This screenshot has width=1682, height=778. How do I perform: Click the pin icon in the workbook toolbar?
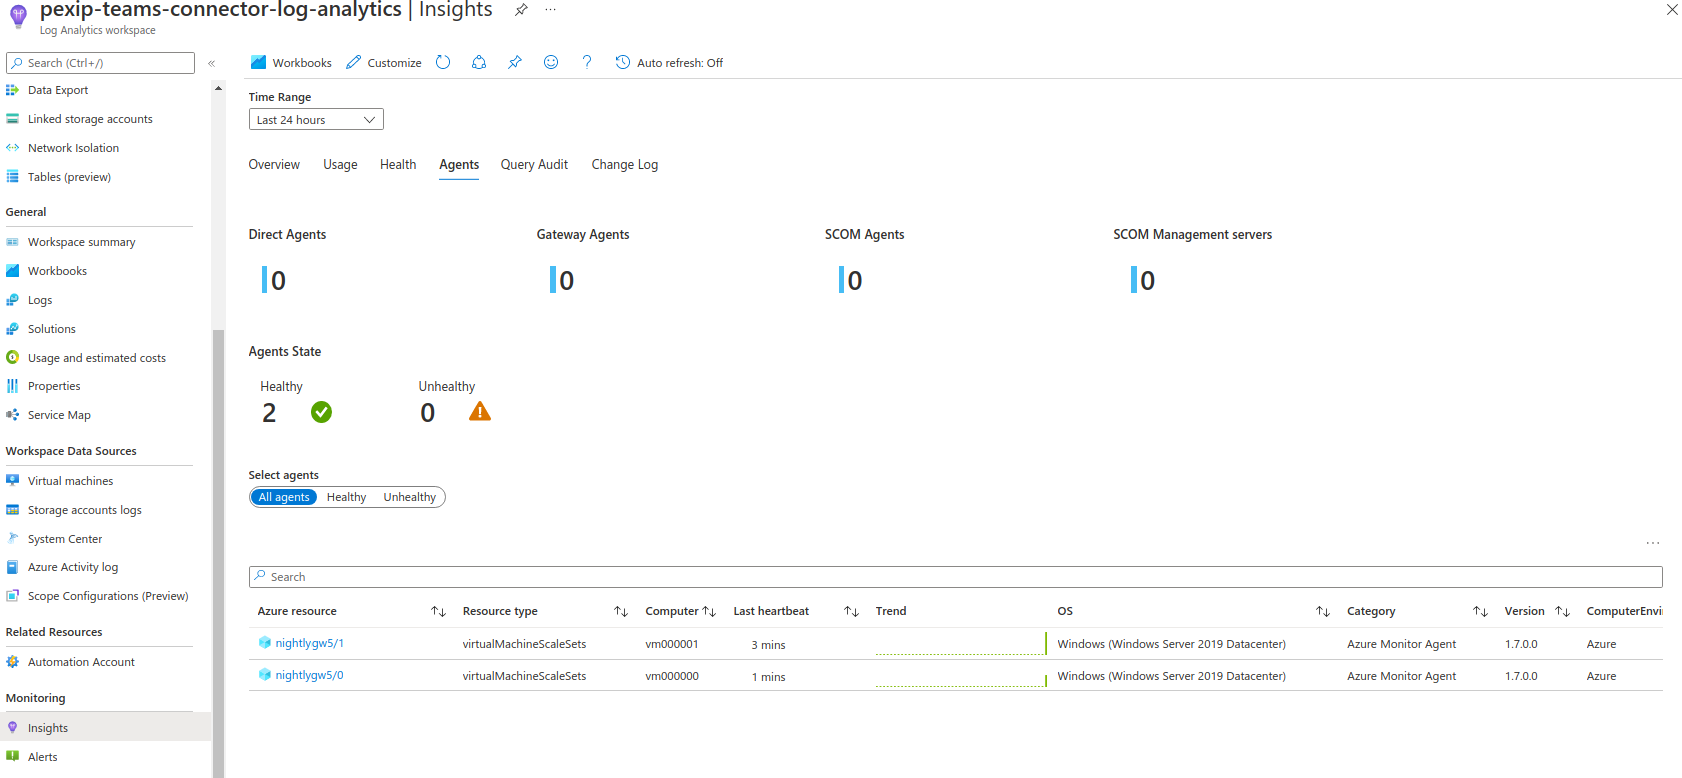coord(514,62)
